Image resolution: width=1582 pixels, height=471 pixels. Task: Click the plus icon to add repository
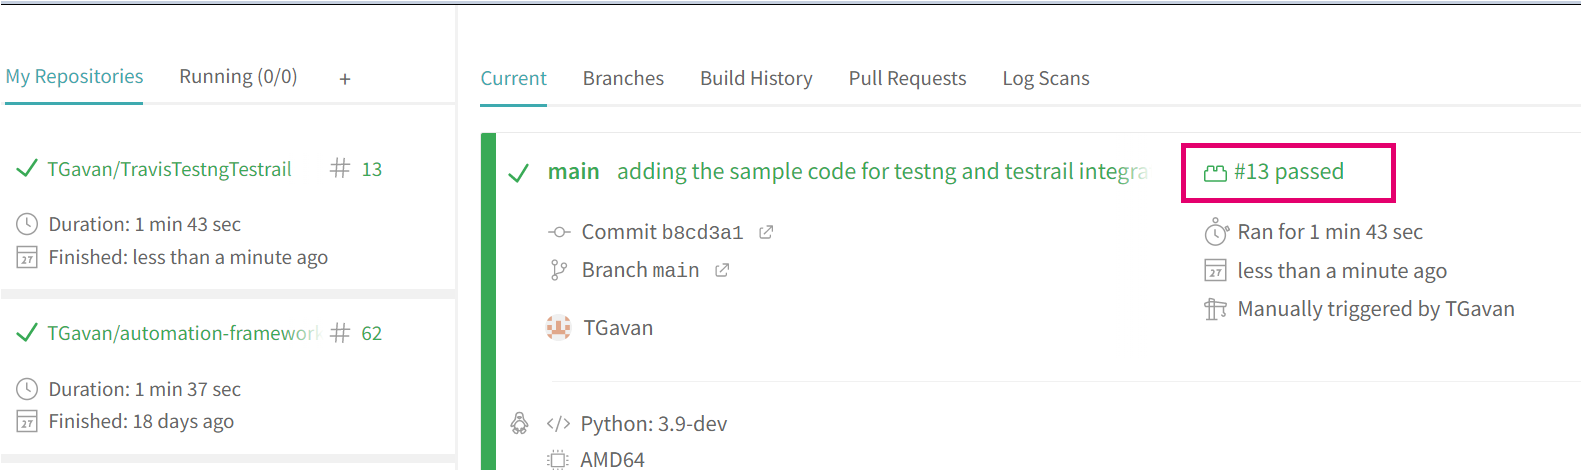[x=345, y=79]
